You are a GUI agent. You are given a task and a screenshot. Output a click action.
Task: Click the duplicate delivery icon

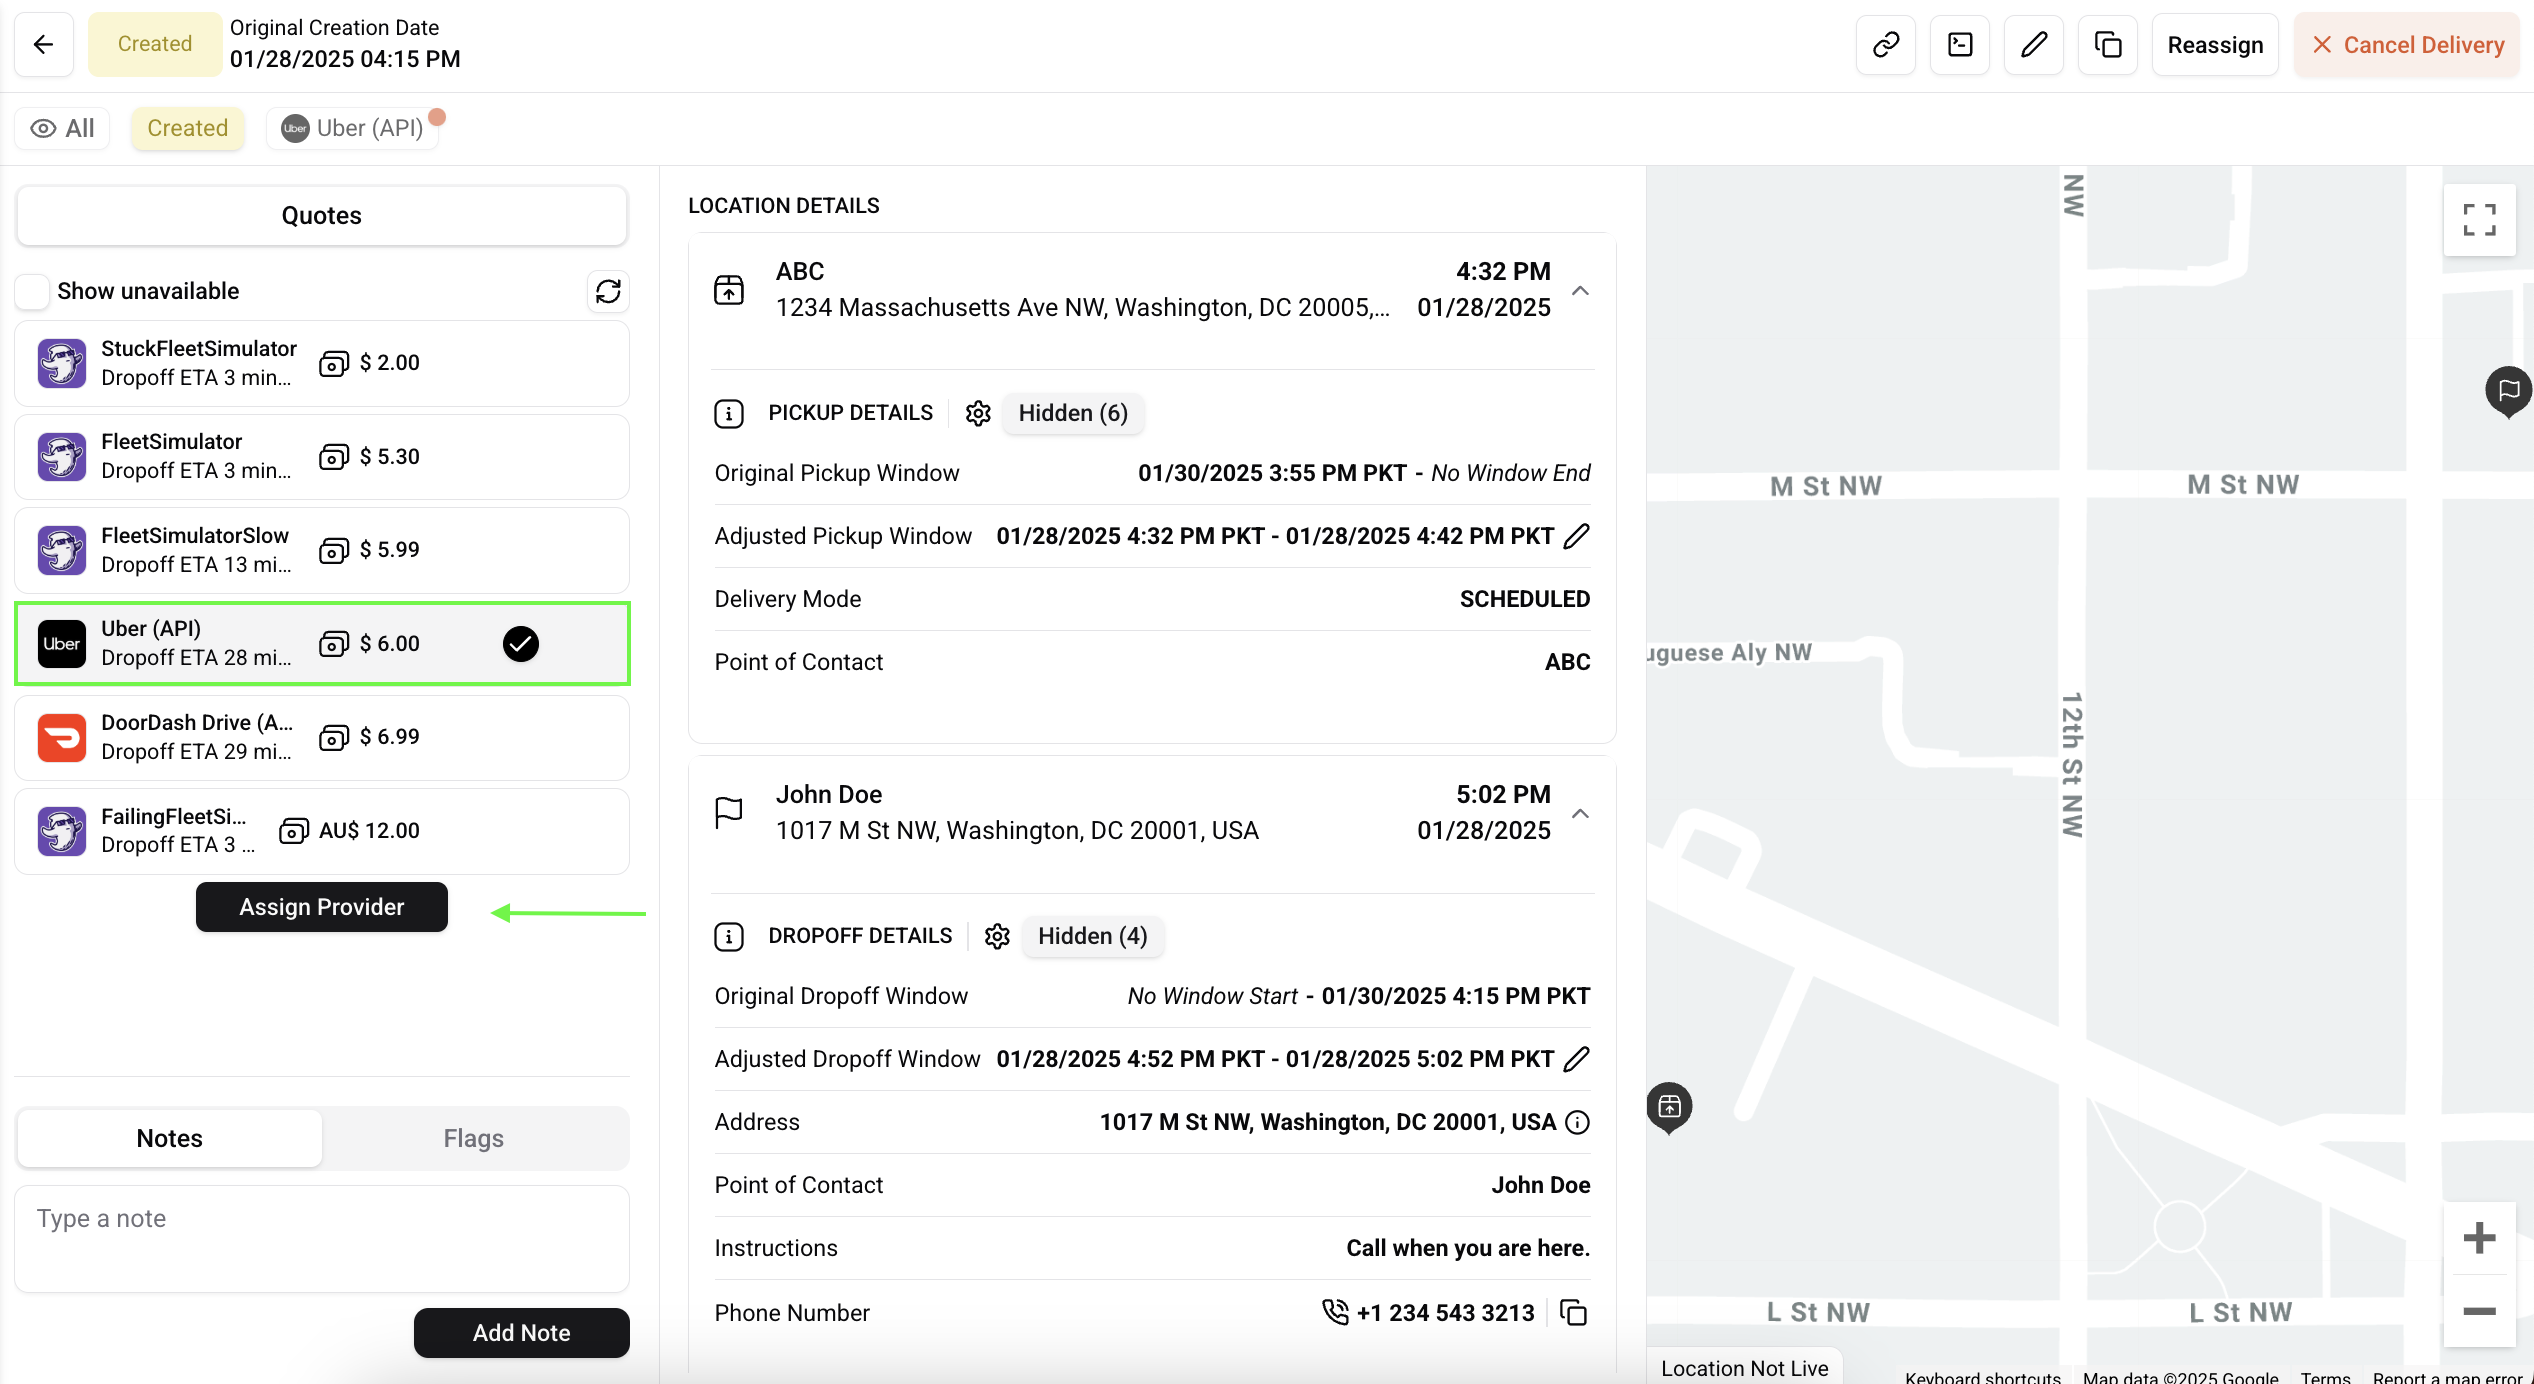point(2107,45)
